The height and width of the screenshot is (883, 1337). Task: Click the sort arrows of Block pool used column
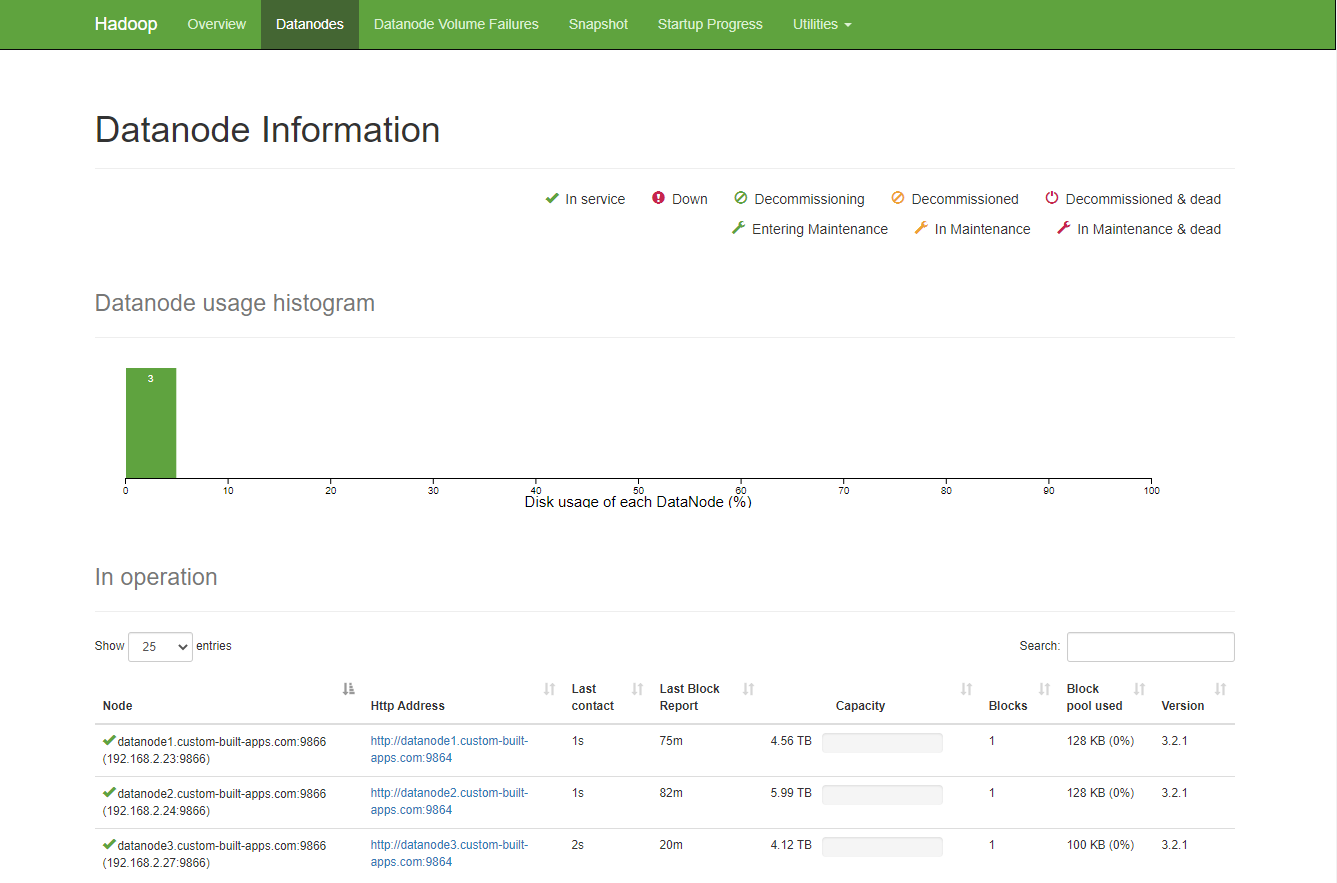(1139, 689)
